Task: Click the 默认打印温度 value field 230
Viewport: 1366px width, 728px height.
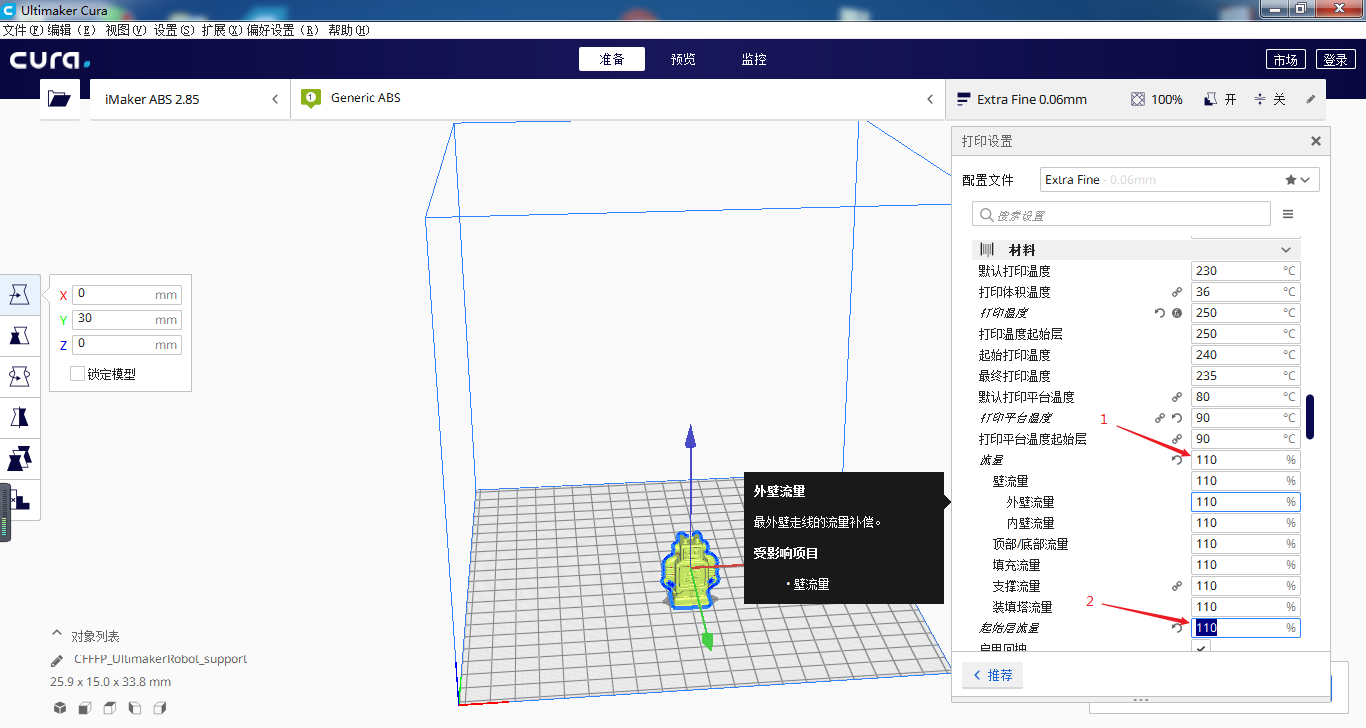Action: [x=1245, y=271]
